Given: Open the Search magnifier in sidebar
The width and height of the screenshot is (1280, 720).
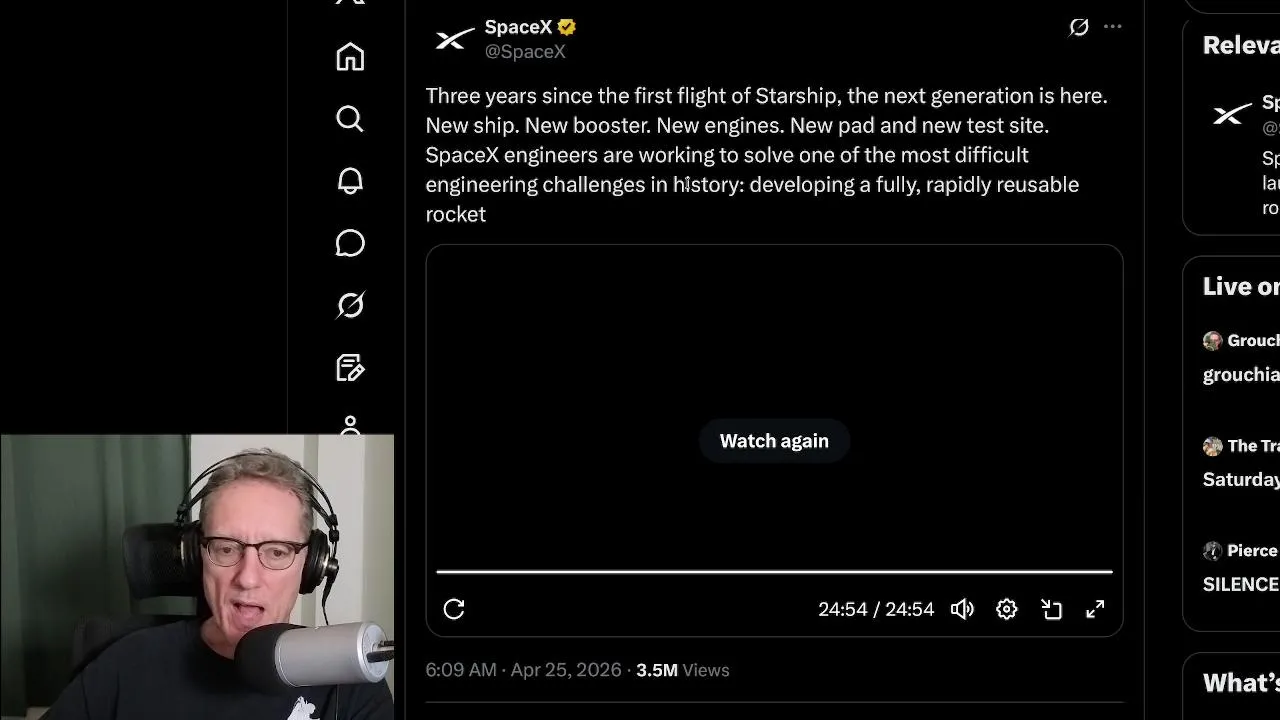Looking at the screenshot, I should pyautogui.click(x=350, y=119).
